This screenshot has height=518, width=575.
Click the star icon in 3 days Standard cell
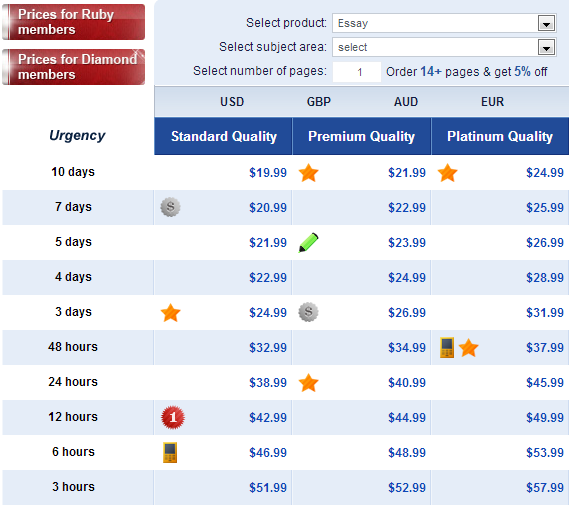[x=171, y=313]
